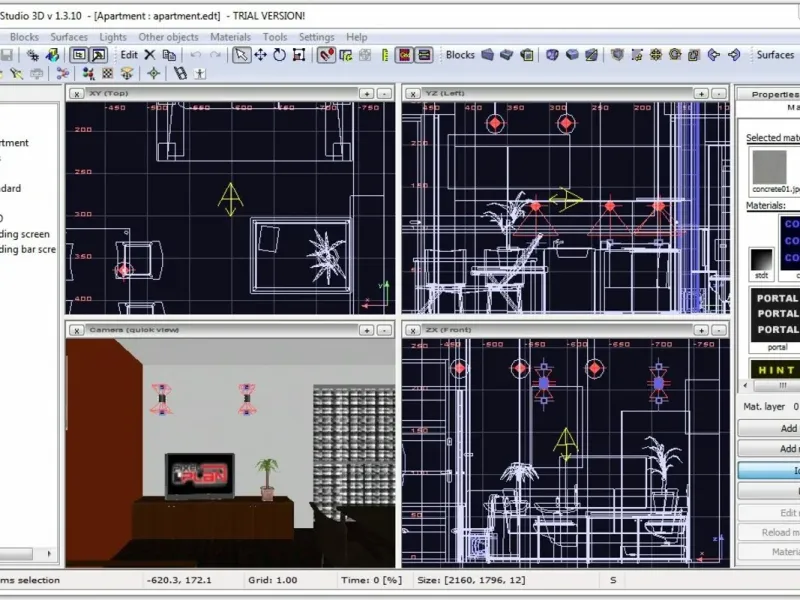Screen dimensions: 800x600
Task: Close the Camera (quick view) viewport with x
Action: click(77, 331)
